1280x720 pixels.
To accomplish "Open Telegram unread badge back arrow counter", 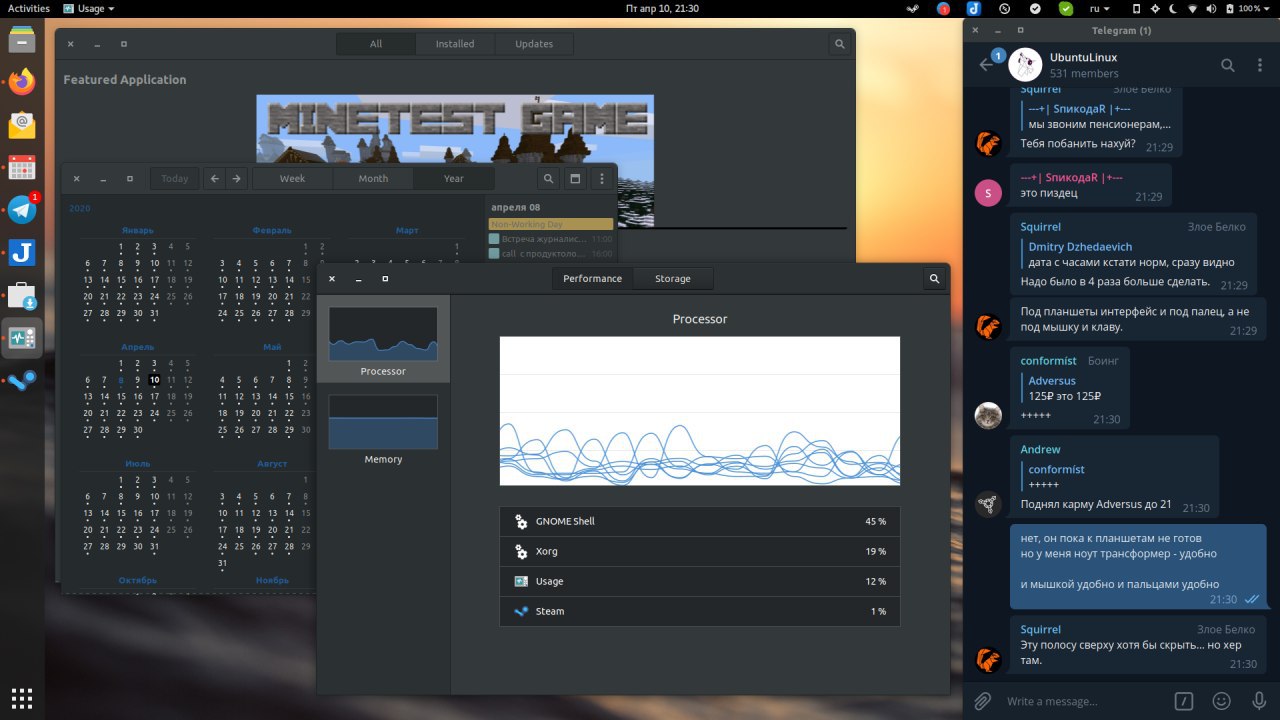I will (998, 56).
